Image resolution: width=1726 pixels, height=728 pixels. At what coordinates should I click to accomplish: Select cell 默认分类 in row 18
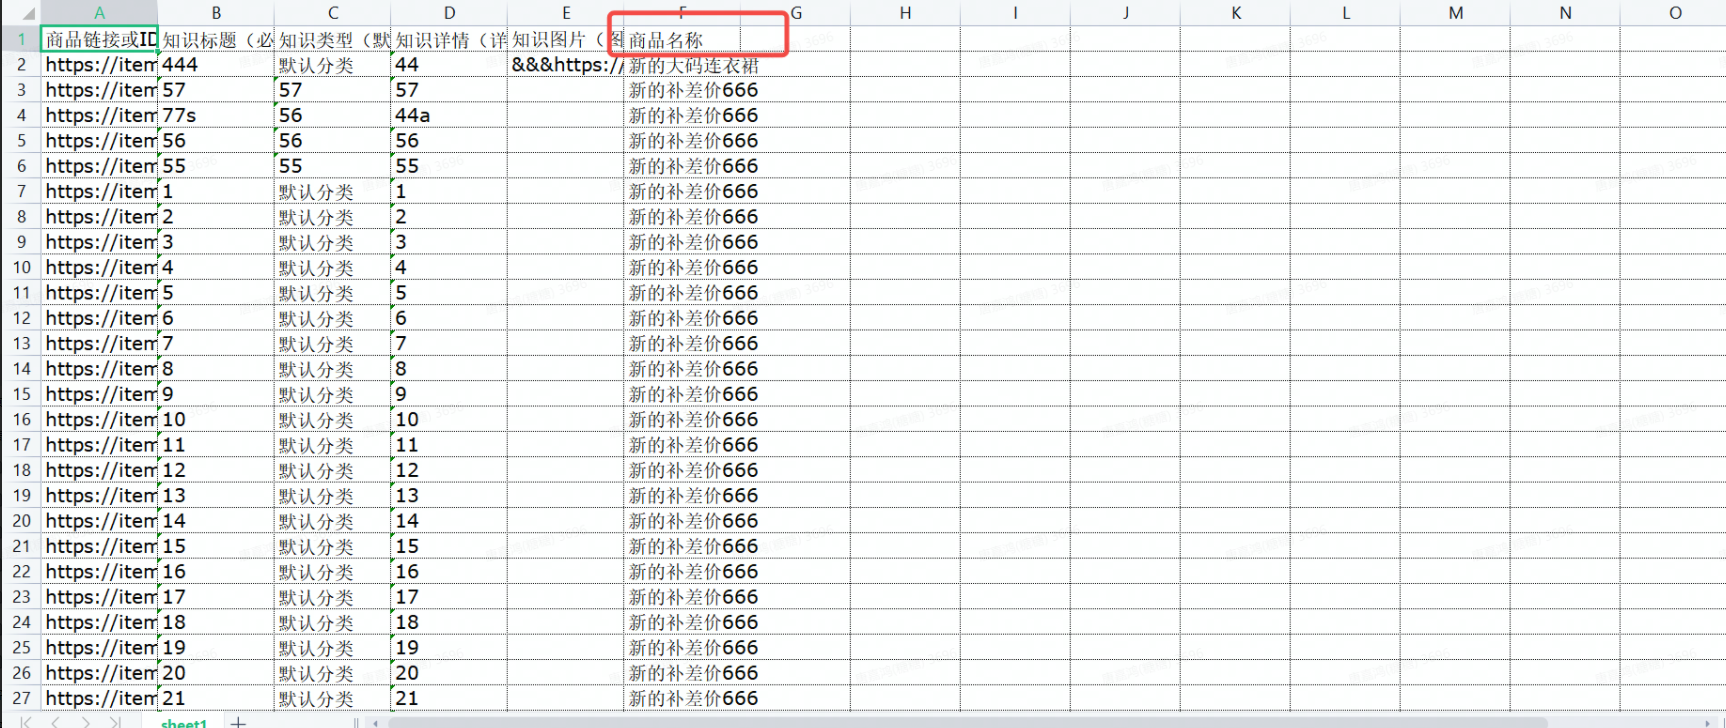click(x=333, y=470)
